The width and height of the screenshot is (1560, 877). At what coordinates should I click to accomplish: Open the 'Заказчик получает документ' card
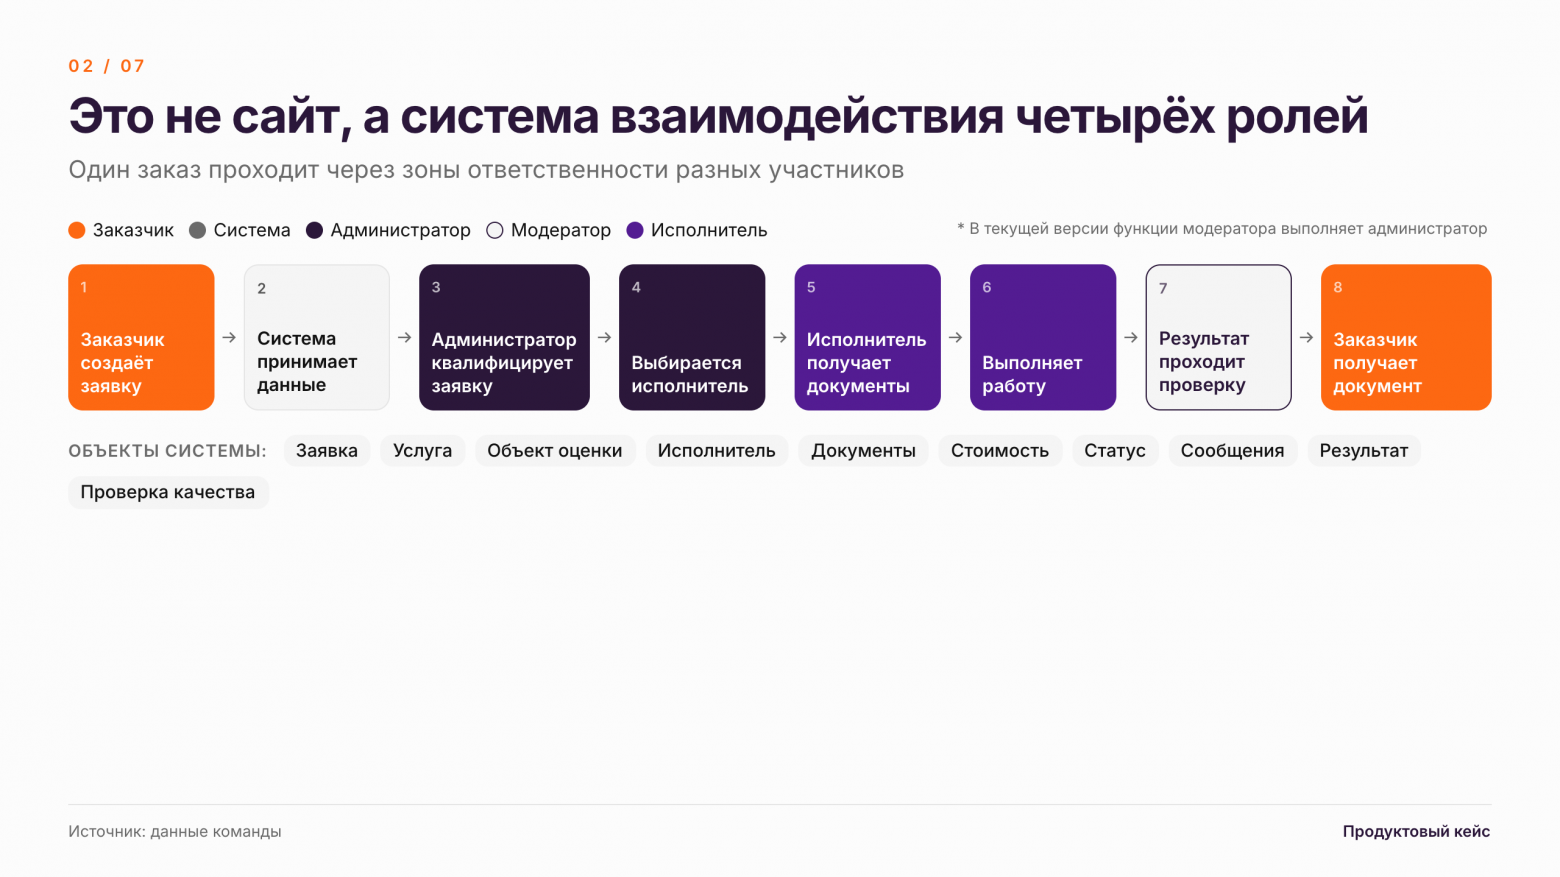click(1406, 337)
